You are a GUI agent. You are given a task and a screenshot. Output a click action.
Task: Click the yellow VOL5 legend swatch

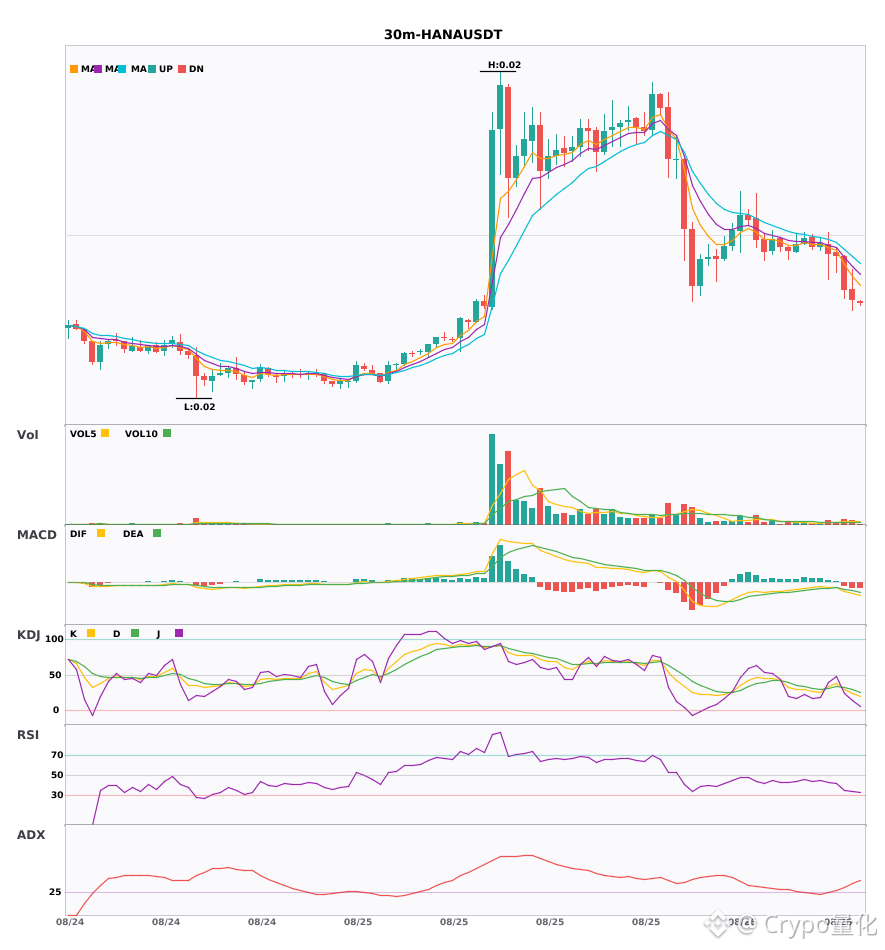[105, 433]
